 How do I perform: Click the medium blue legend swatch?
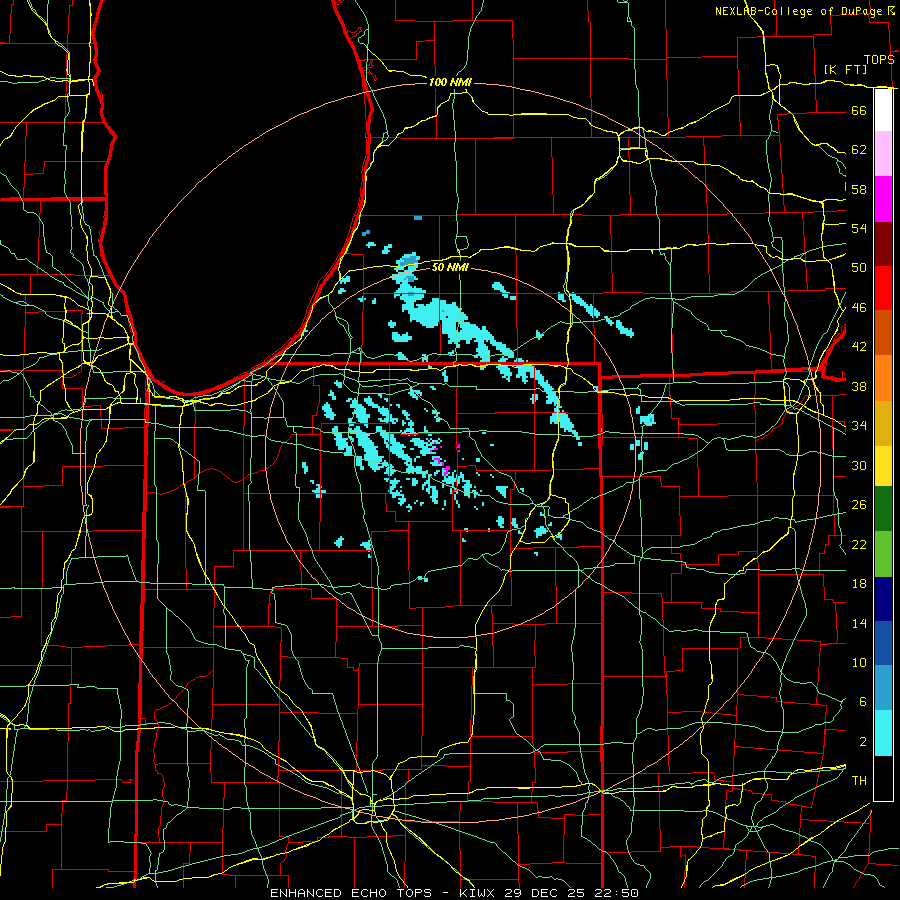[x=883, y=643]
